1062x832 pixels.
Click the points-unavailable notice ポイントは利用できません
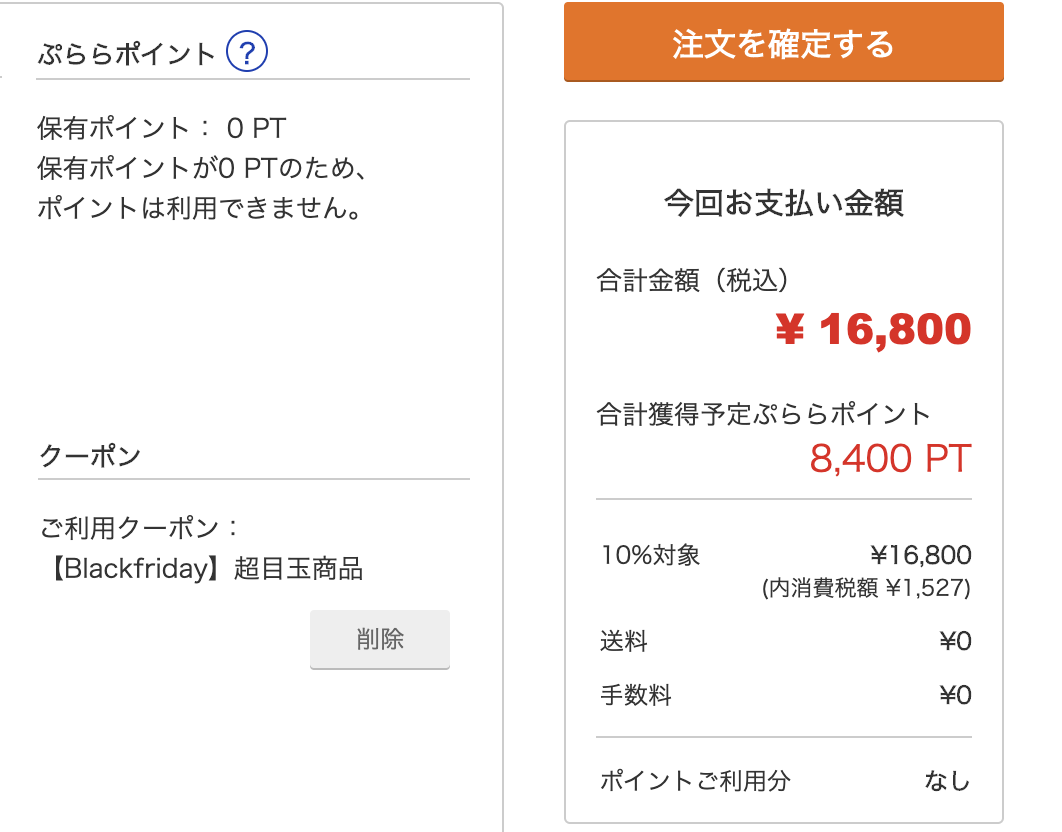(x=199, y=207)
